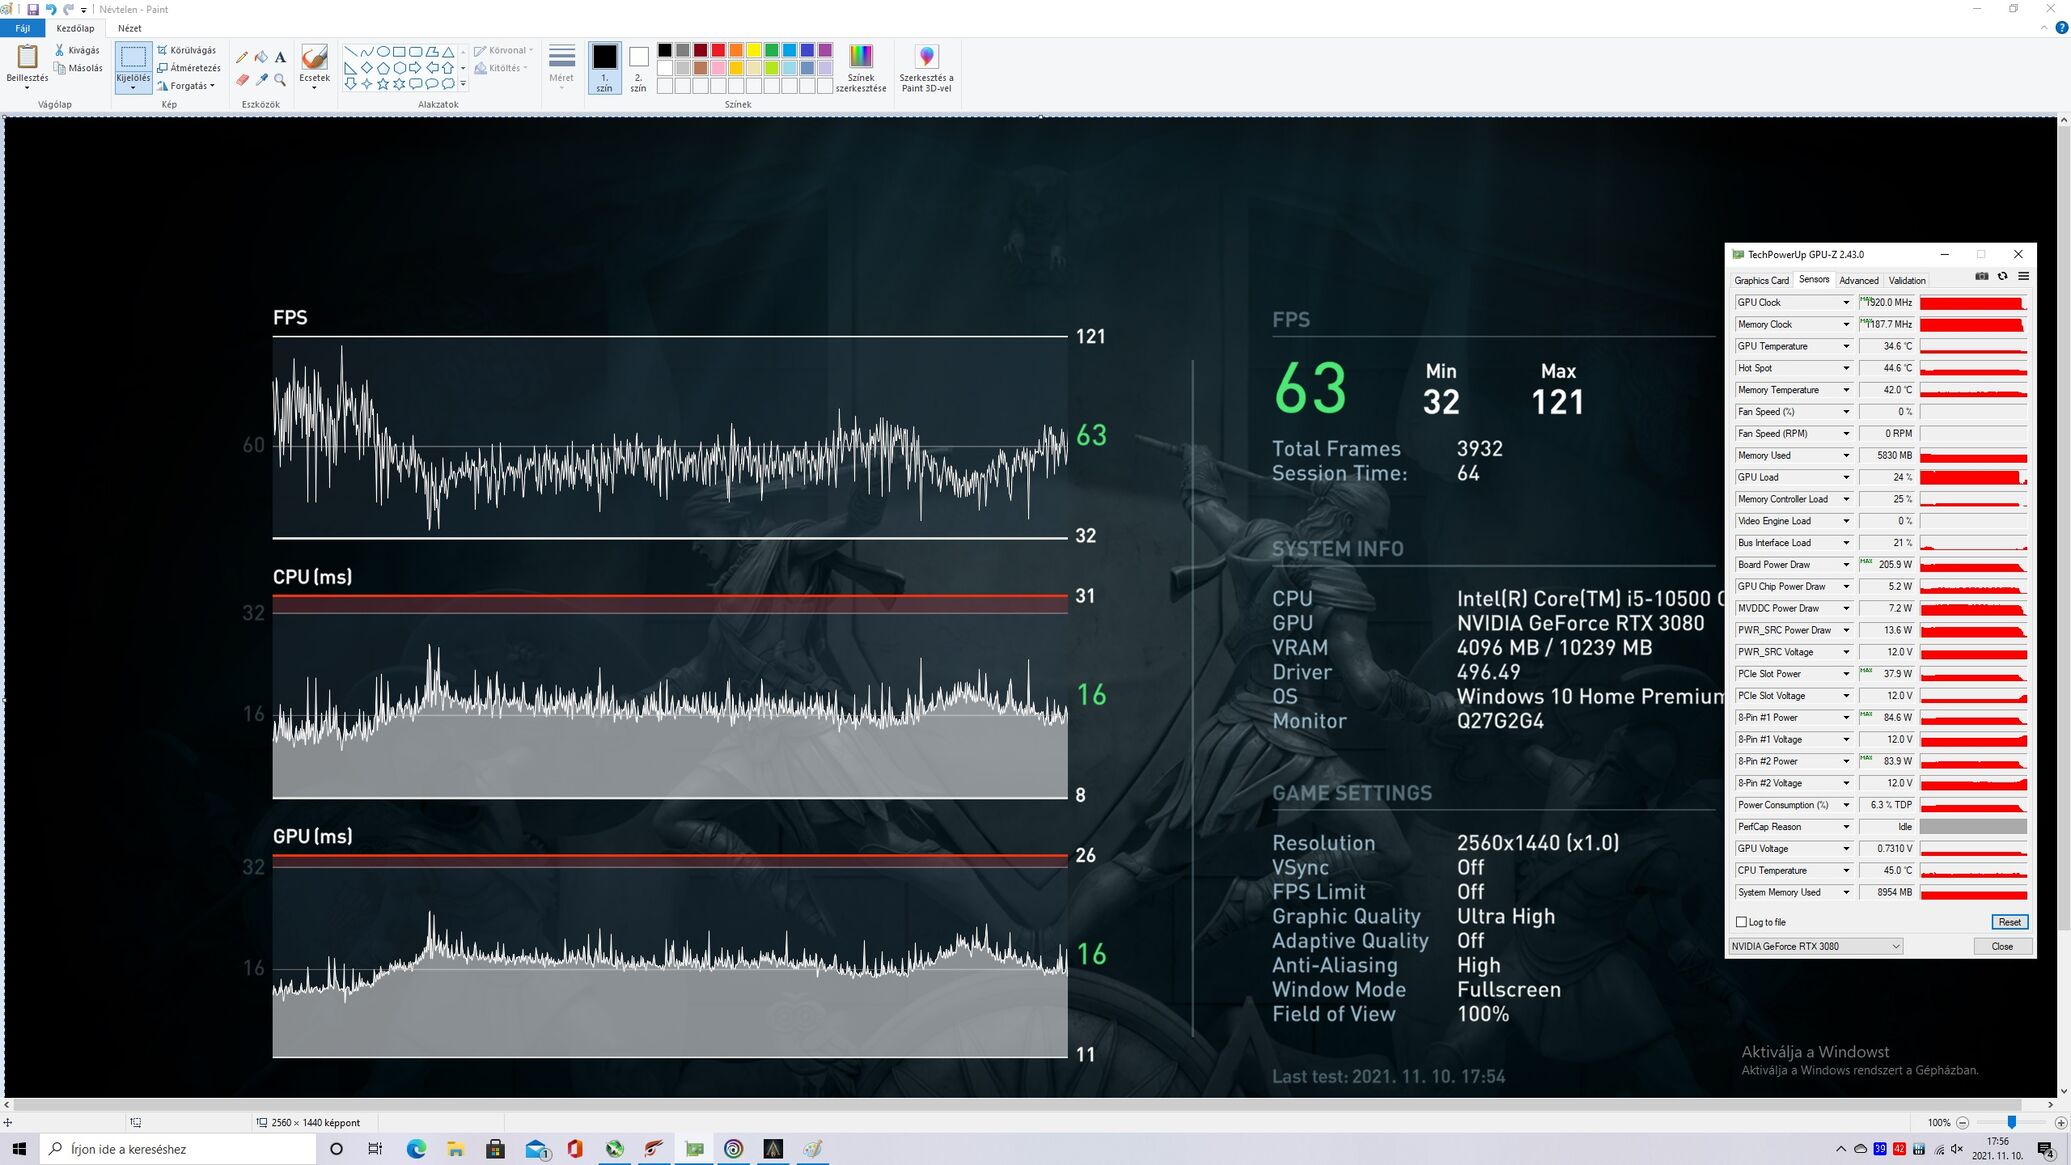The height and width of the screenshot is (1165, 2071).
Task: Open Színek szerkesztése color editor
Action: pyautogui.click(x=861, y=68)
